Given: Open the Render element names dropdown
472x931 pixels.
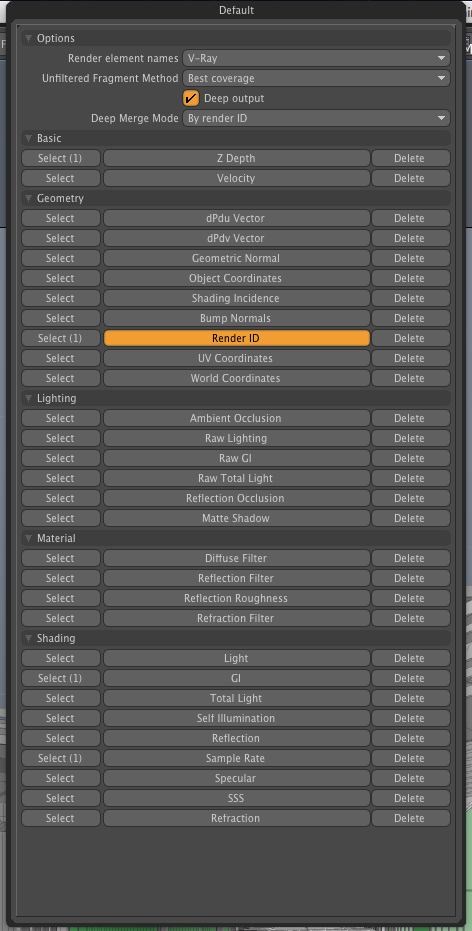Looking at the screenshot, I should coord(316,58).
